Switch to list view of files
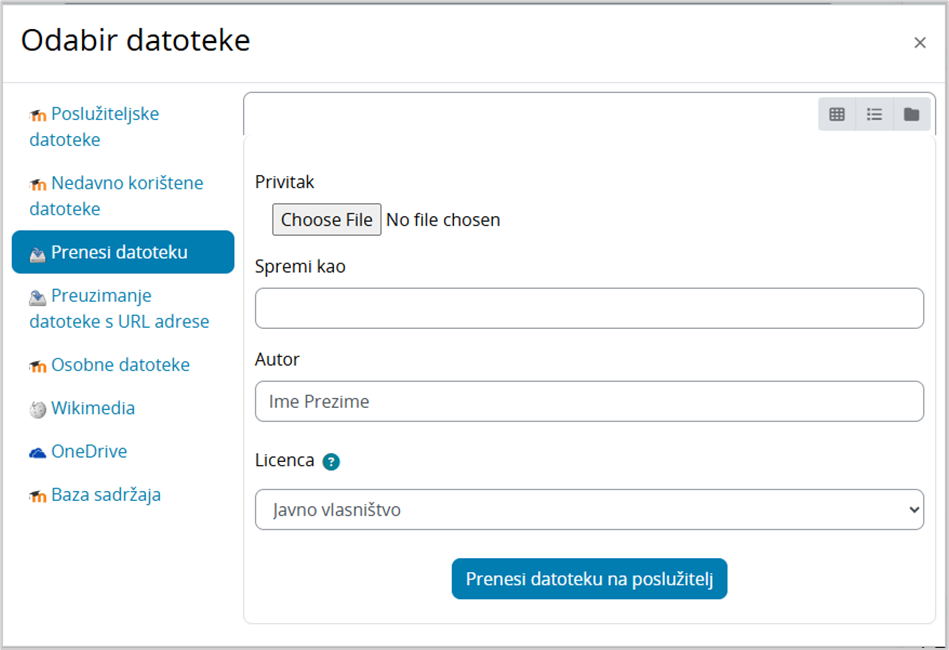The width and height of the screenshot is (949, 650). (x=874, y=114)
